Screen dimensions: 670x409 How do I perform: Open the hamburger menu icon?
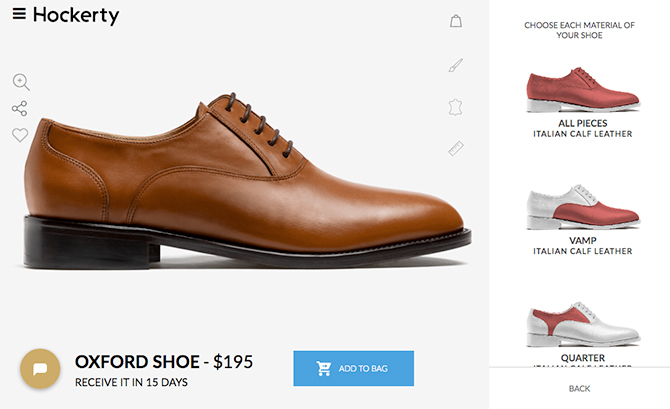pyautogui.click(x=19, y=14)
